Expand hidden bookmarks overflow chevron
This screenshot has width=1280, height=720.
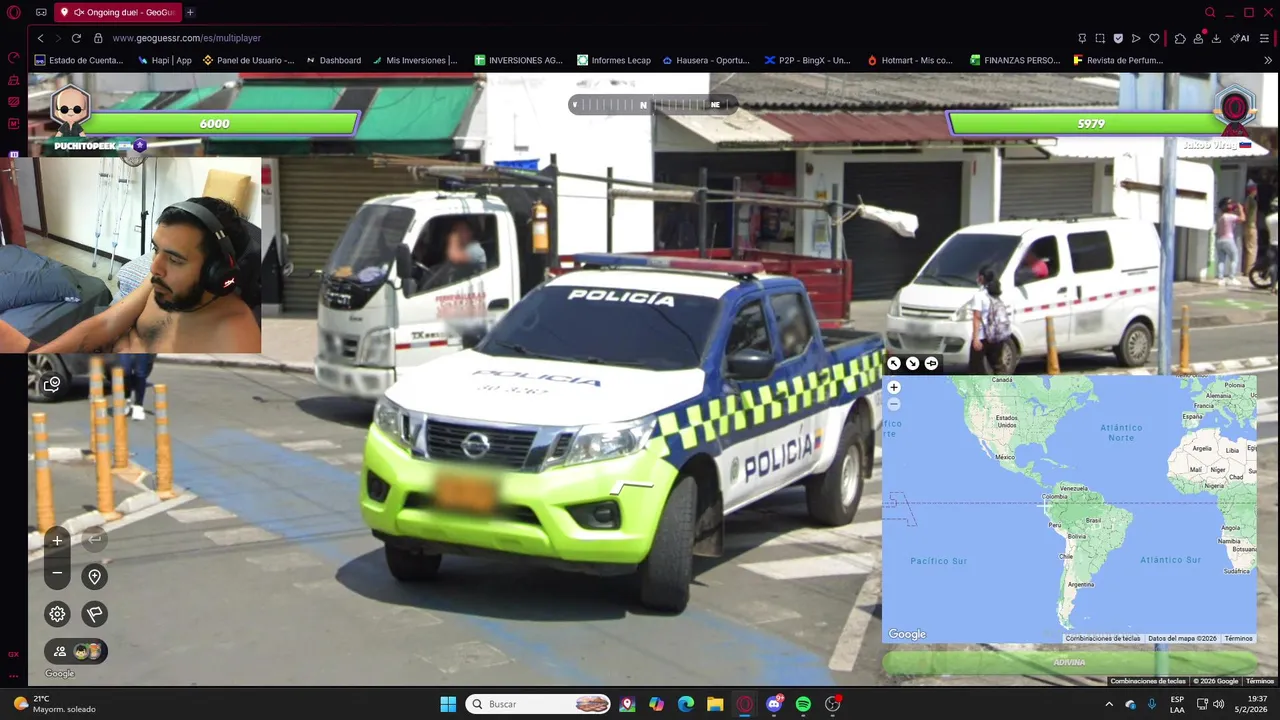1268,60
